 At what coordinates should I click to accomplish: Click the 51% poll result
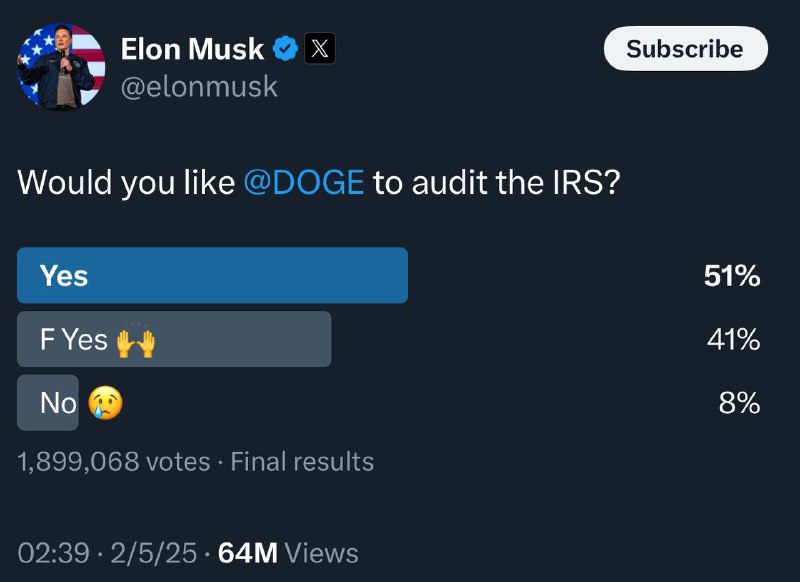pos(731,276)
